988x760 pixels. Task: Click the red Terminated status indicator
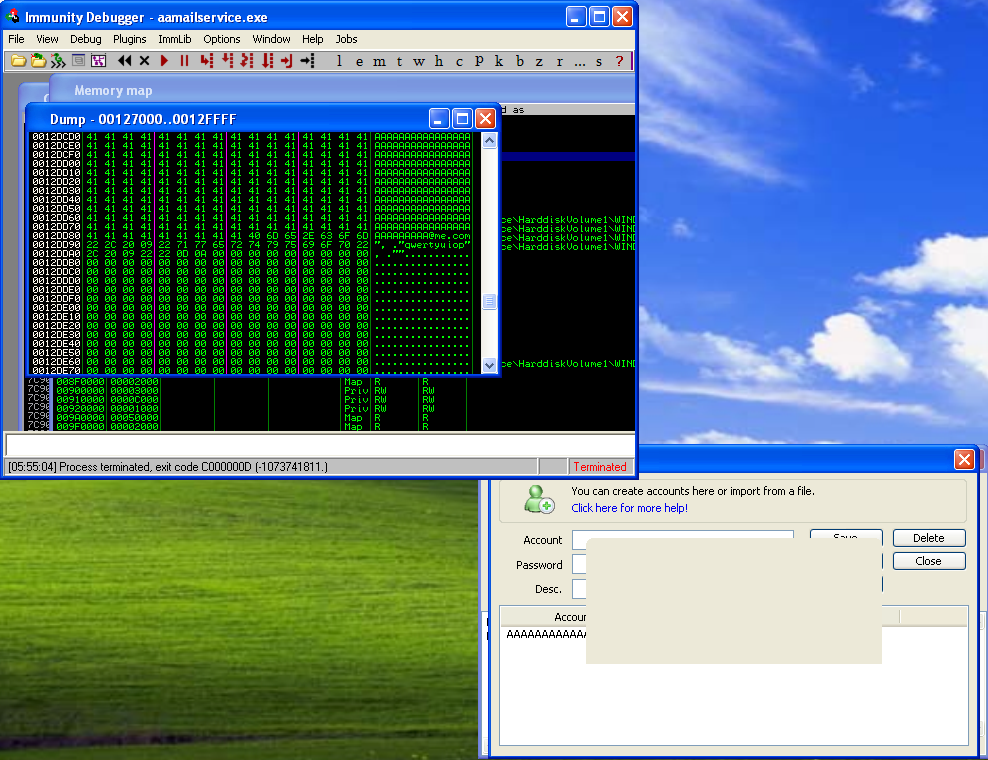[x=600, y=467]
